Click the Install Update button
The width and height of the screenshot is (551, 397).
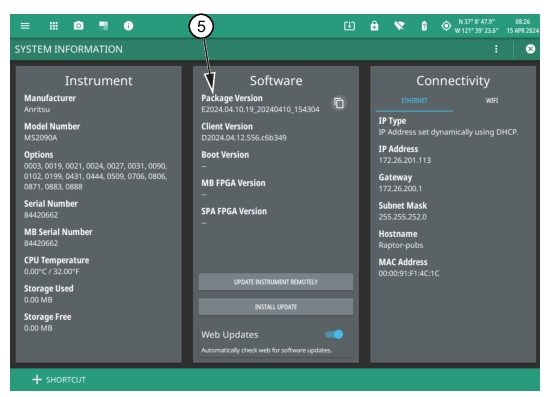[x=276, y=307]
